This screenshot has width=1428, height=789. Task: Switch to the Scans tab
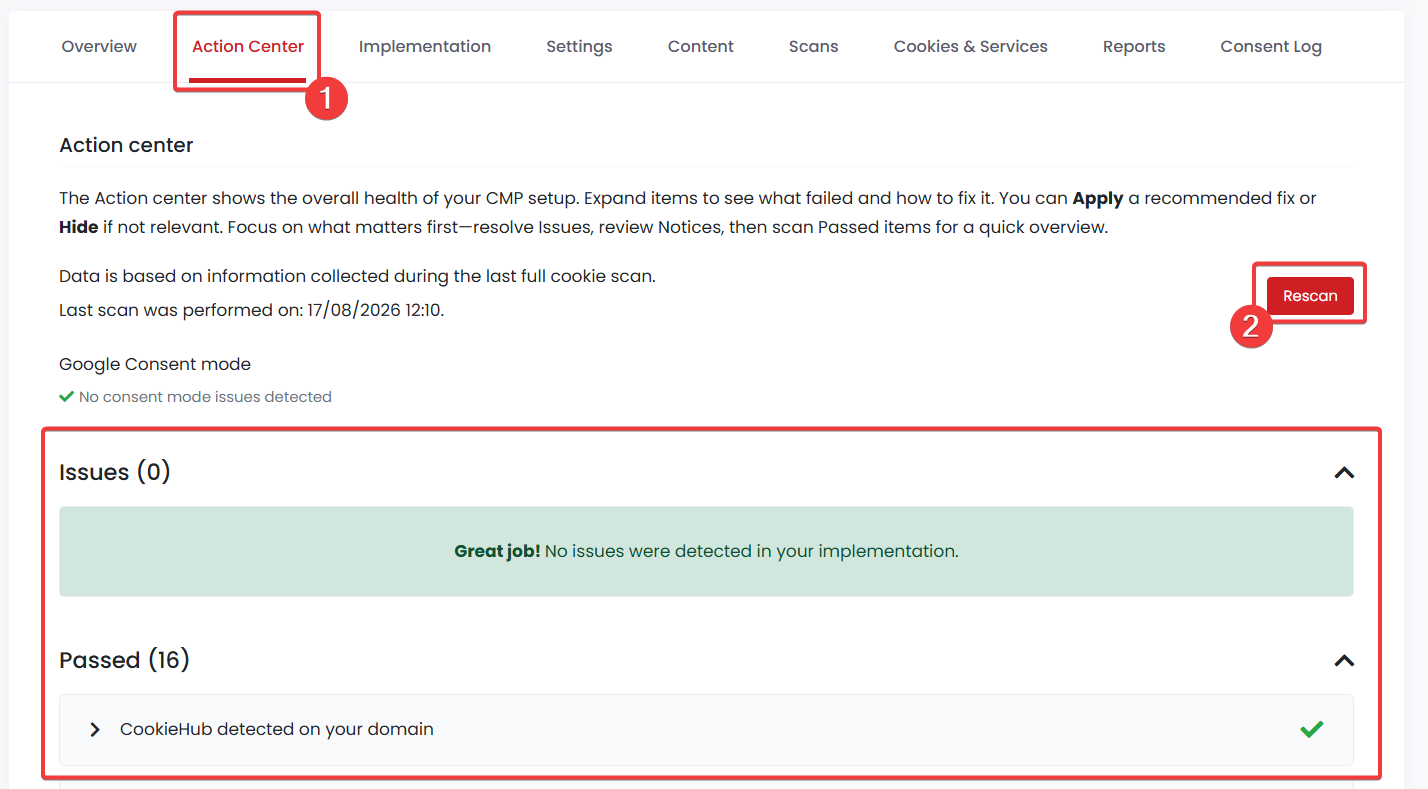click(813, 46)
